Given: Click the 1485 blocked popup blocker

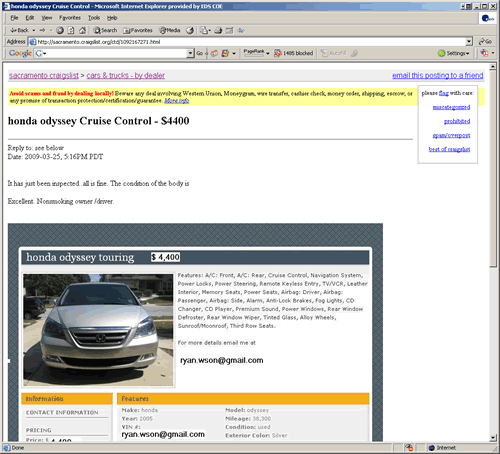Looking at the screenshot, I should coord(294,53).
